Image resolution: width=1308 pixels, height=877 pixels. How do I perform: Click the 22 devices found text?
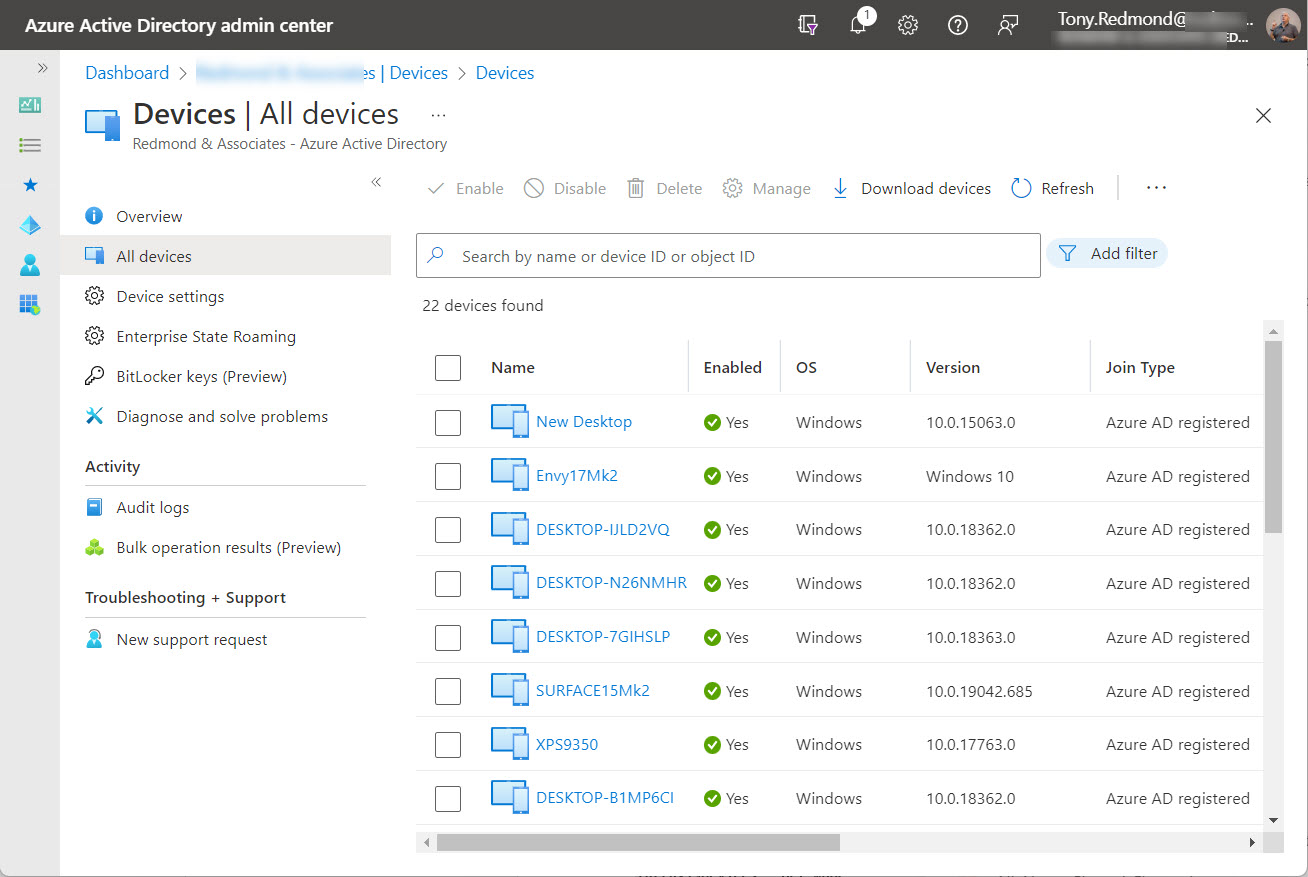pos(483,306)
